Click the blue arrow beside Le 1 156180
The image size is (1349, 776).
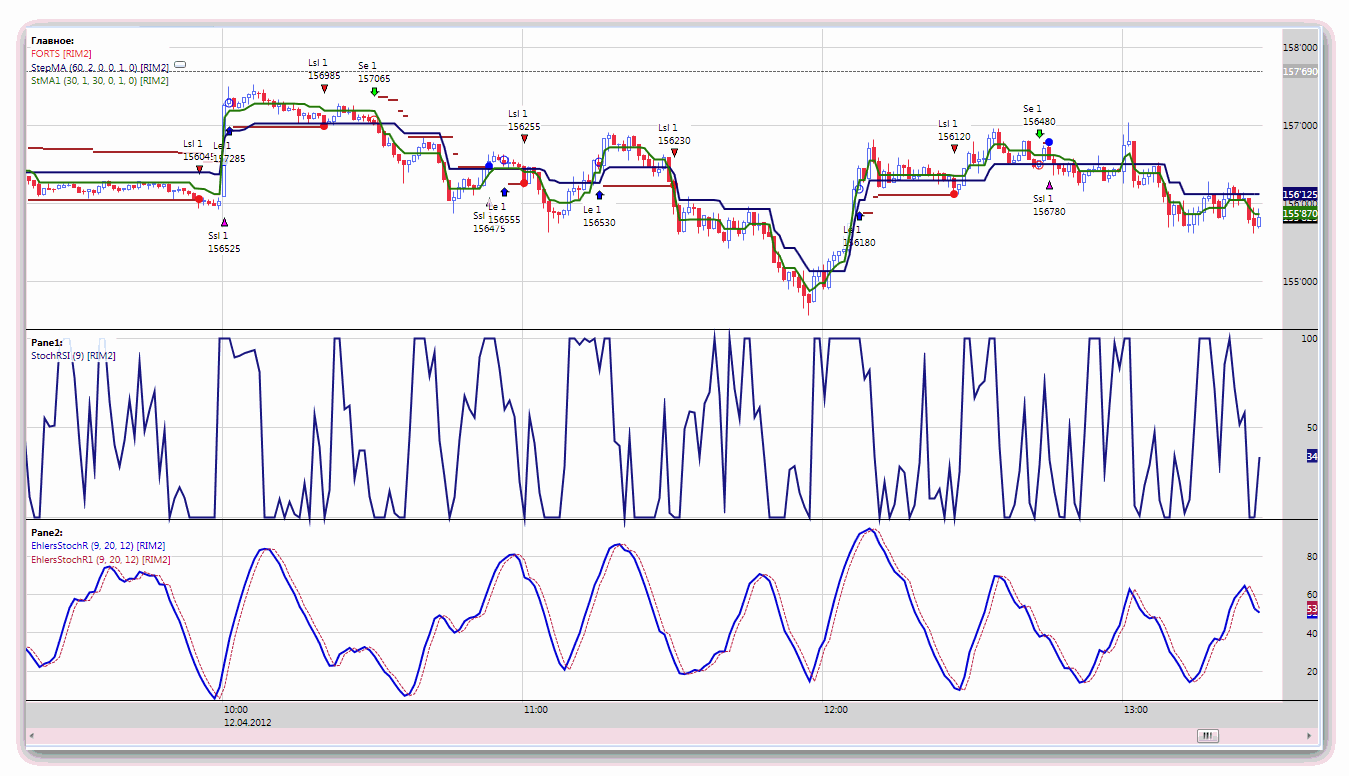[x=859, y=215]
